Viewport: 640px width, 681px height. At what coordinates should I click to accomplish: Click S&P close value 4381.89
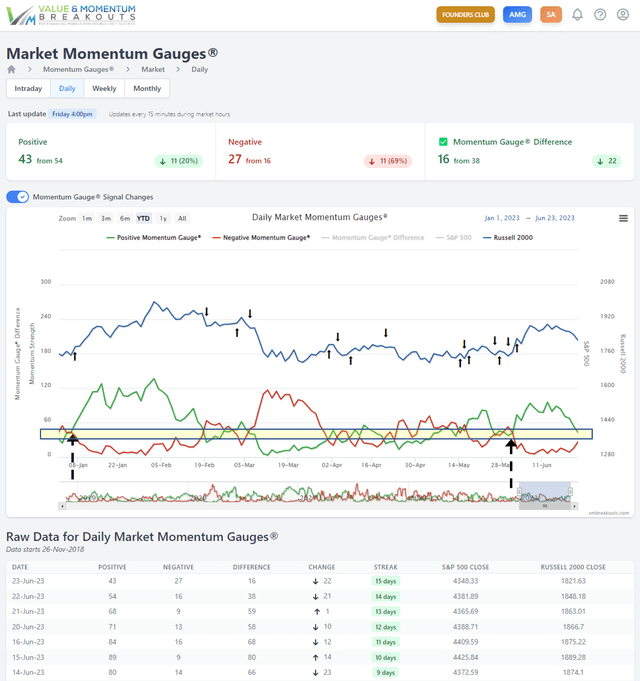pyautogui.click(x=465, y=596)
